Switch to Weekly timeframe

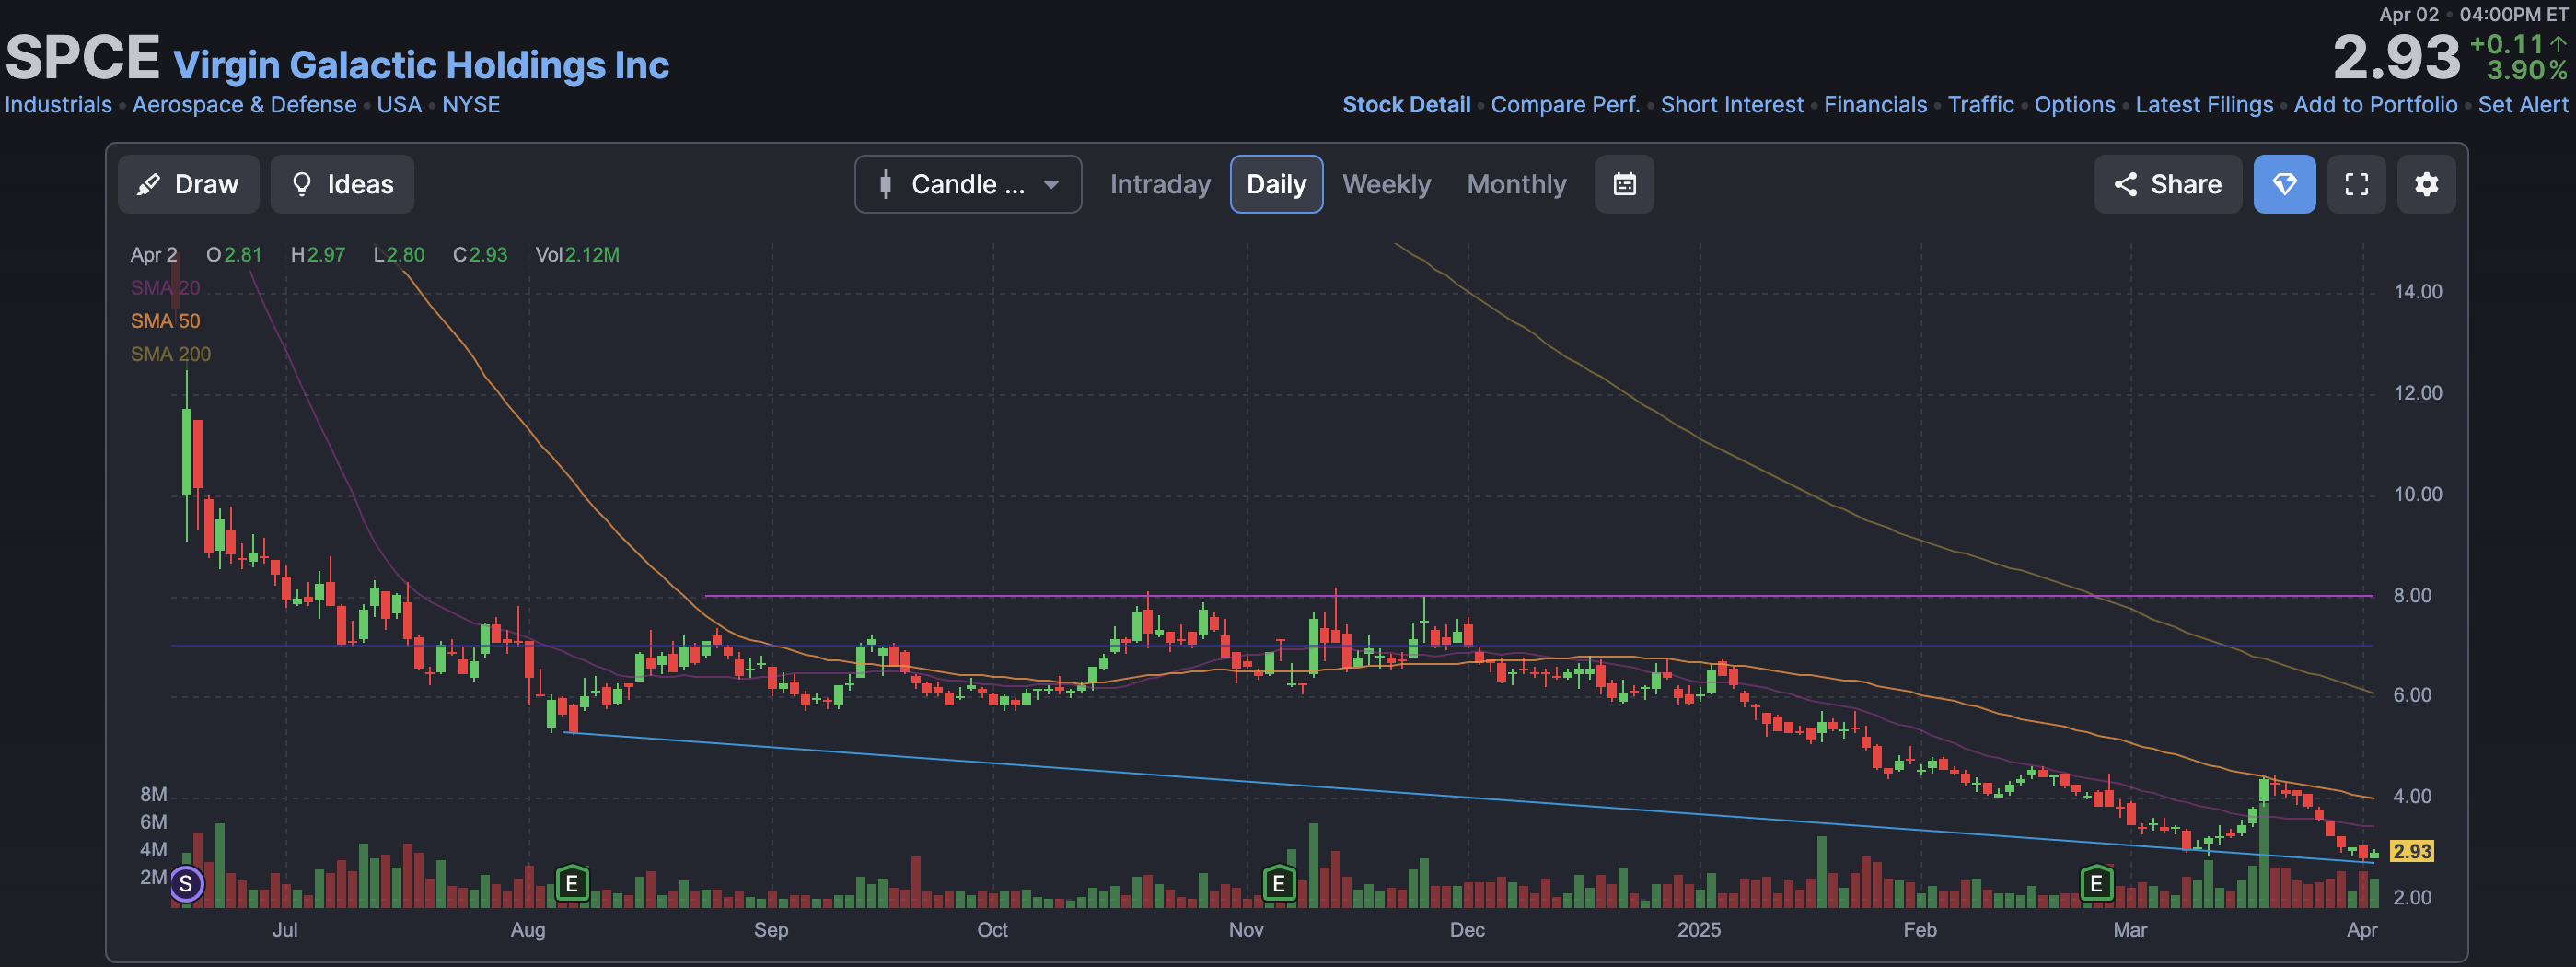click(x=1386, y=184)
